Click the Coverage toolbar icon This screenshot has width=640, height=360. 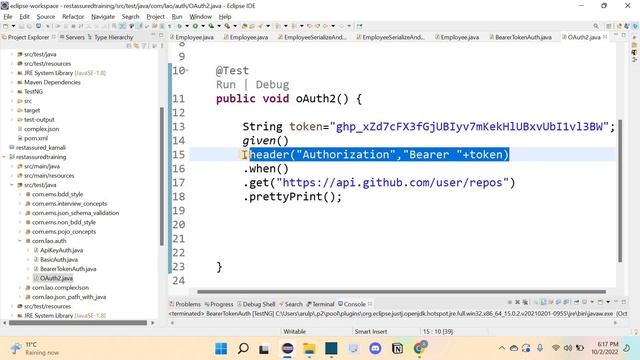[x=211, y=26]
